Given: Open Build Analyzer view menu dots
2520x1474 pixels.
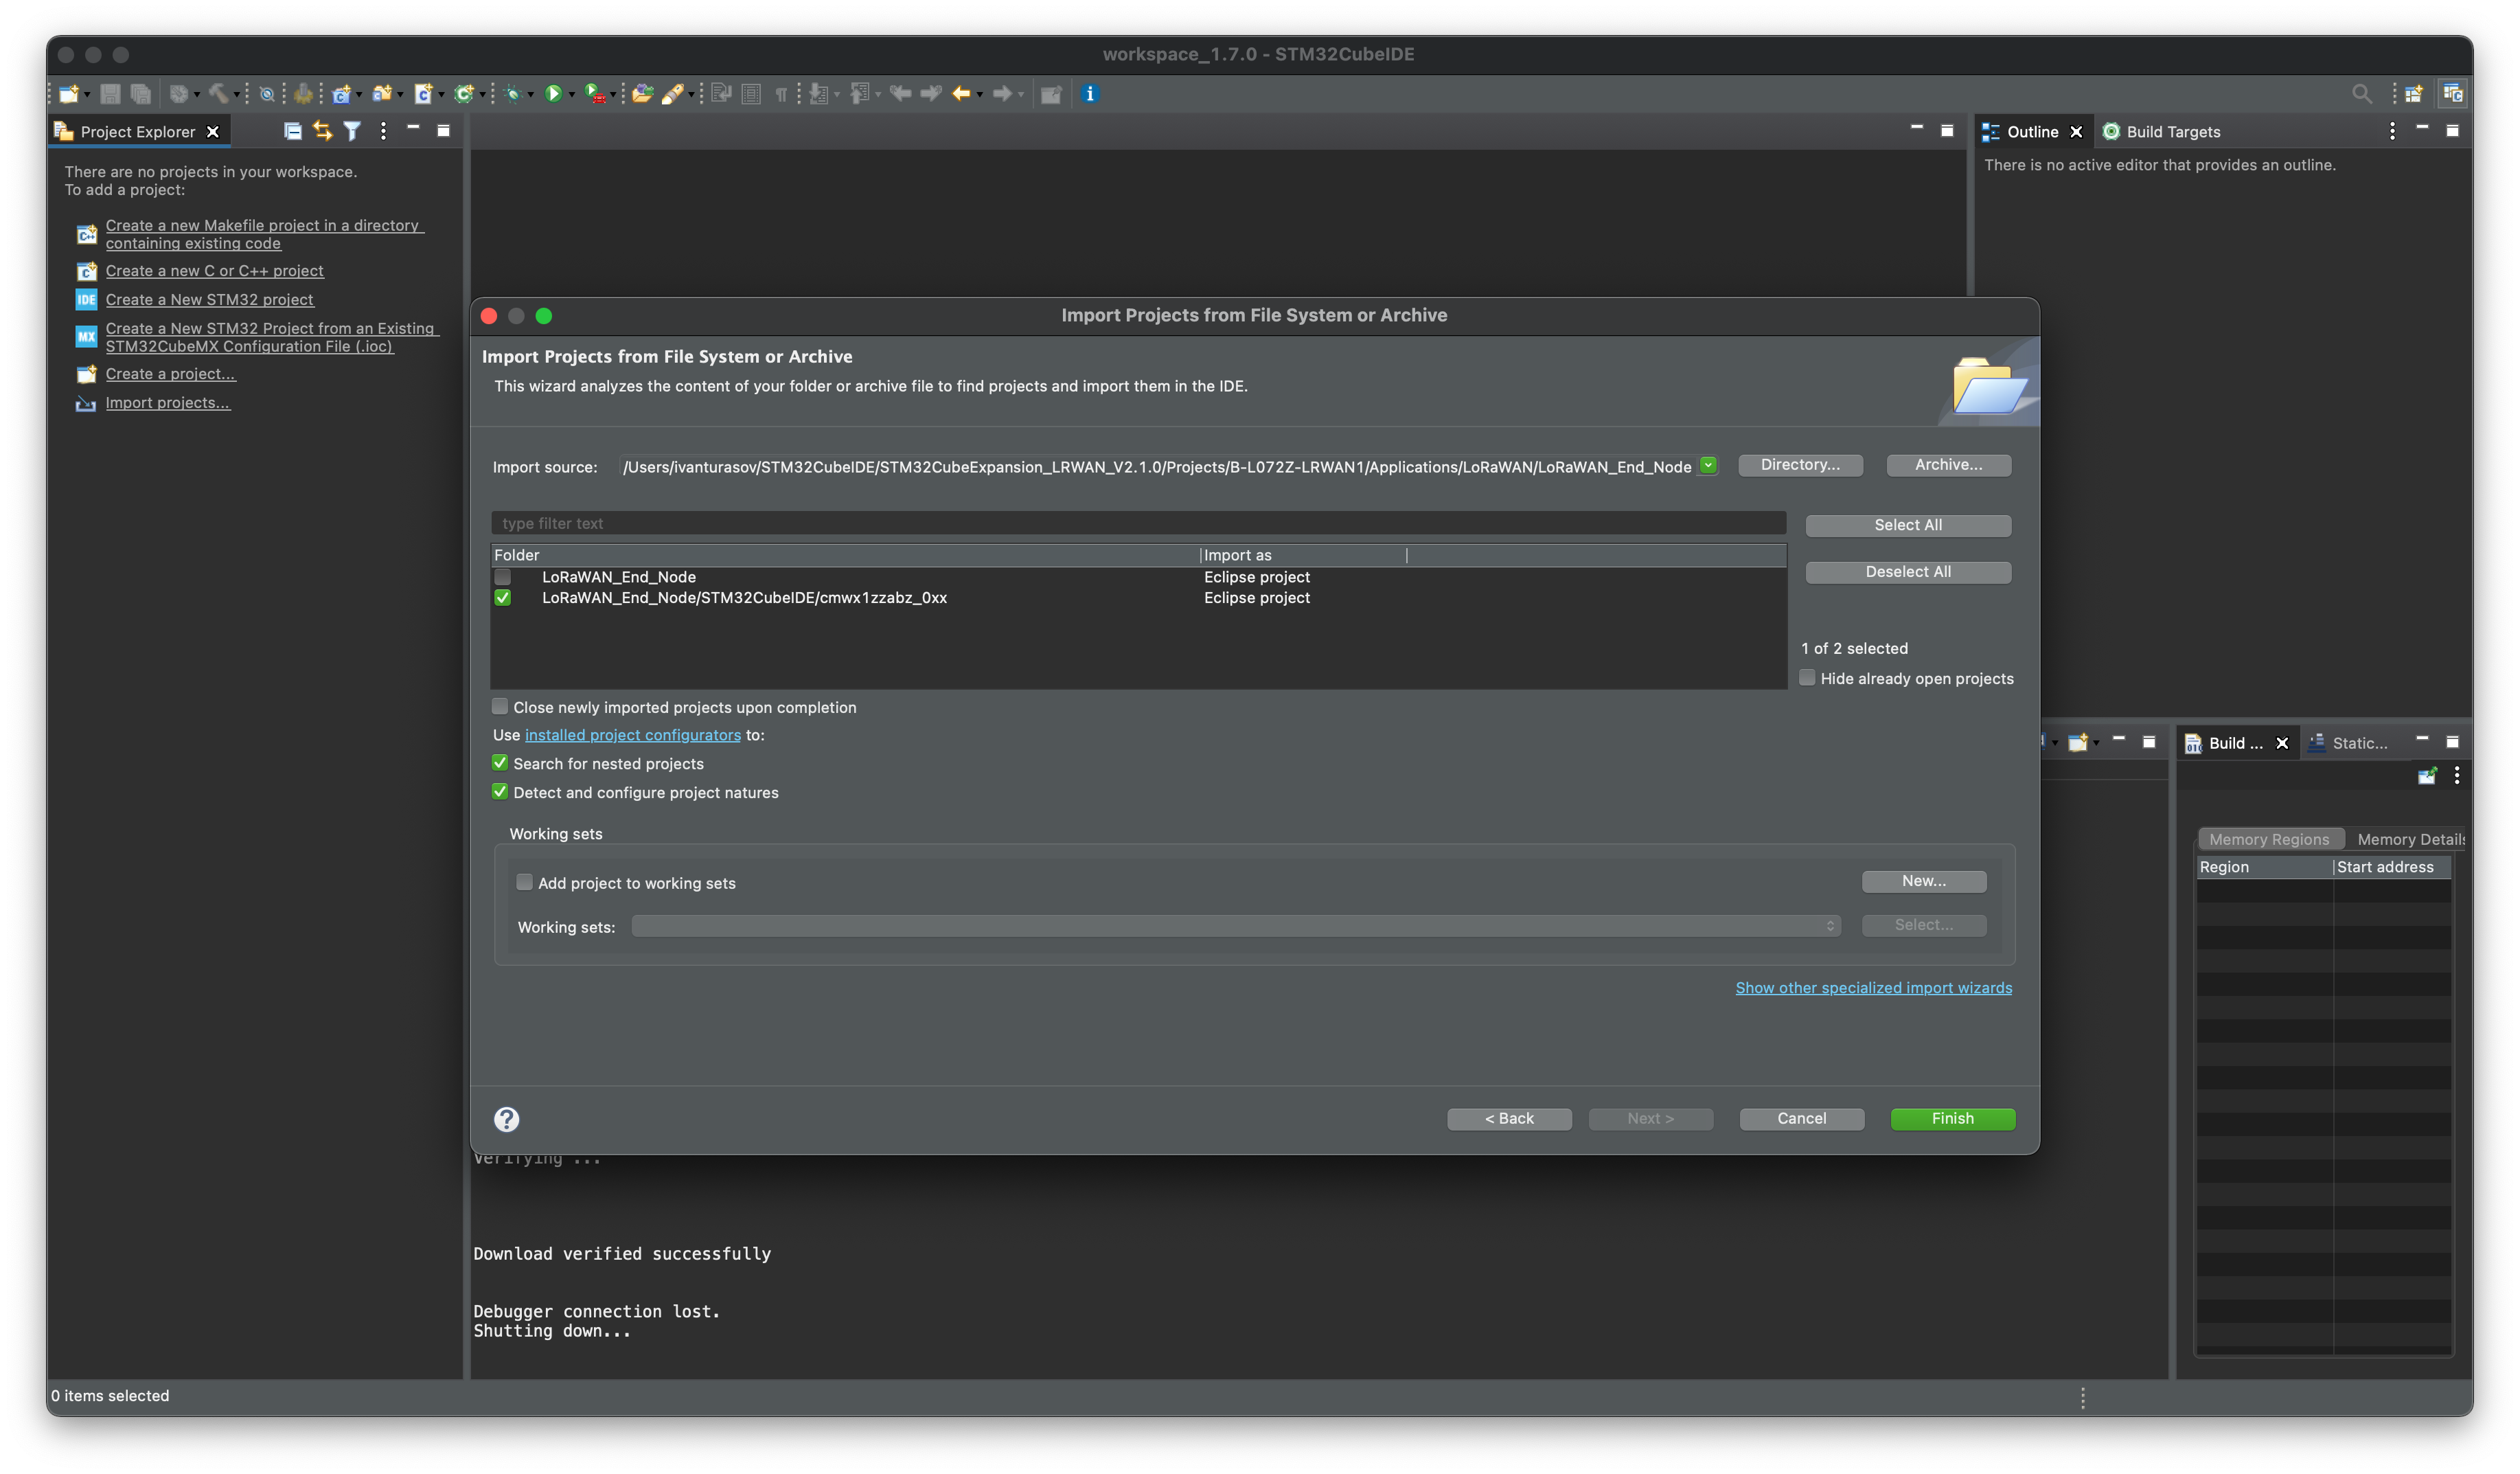Looking at the screenshot, I should tap(2457, 776).
